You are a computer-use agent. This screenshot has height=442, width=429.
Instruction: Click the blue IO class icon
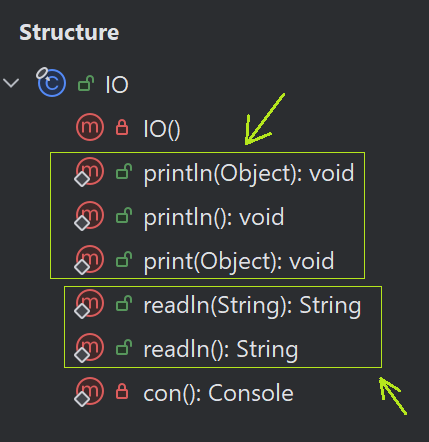pyautogui.click(x=51, y=82)
